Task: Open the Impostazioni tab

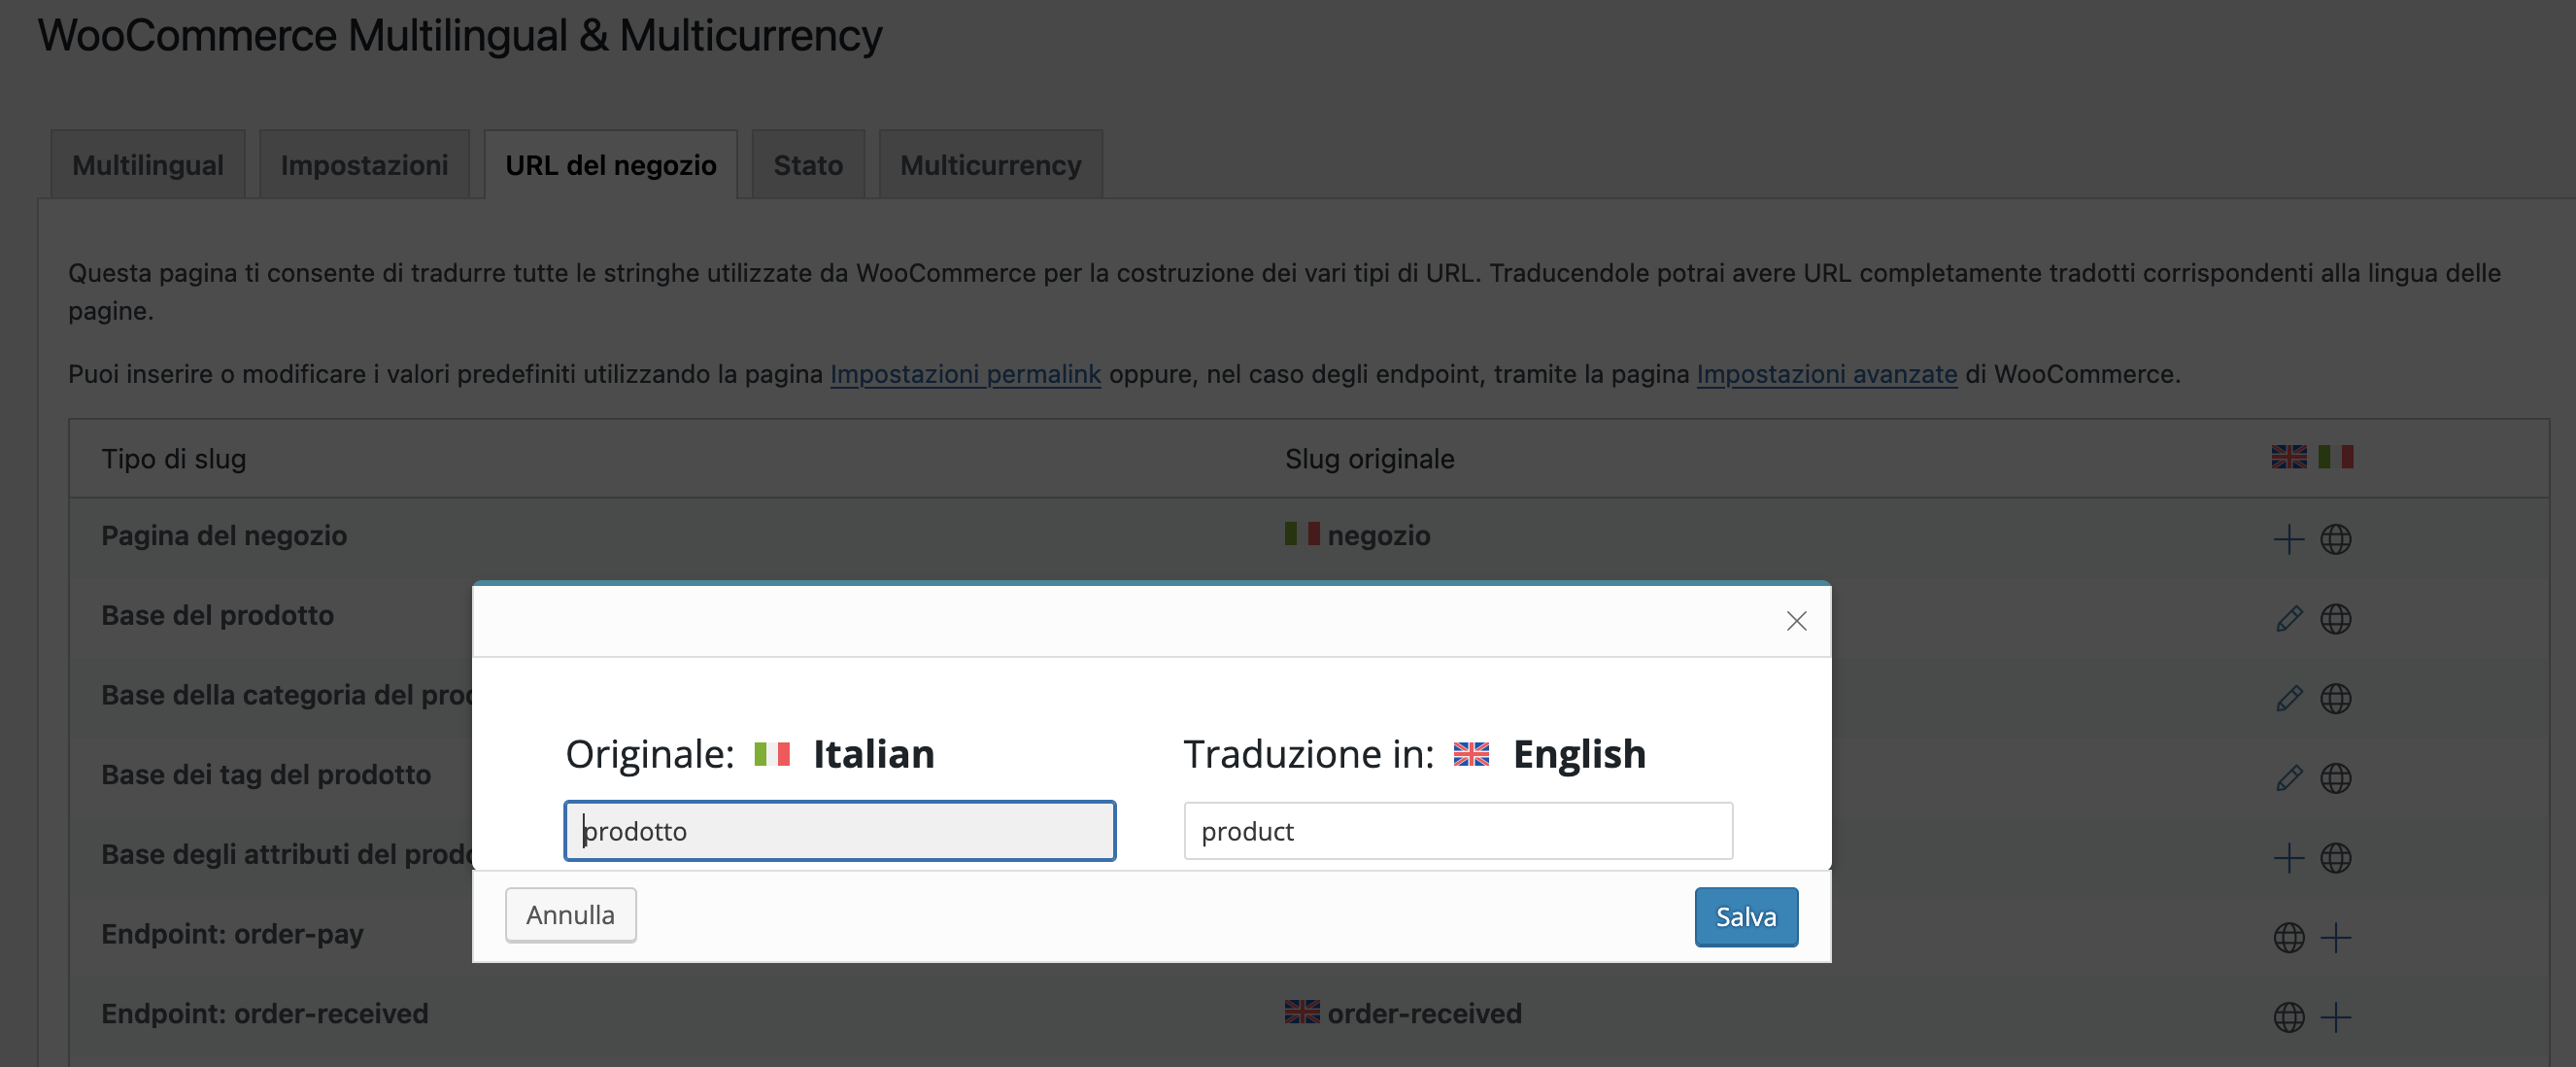Action: 364,165
